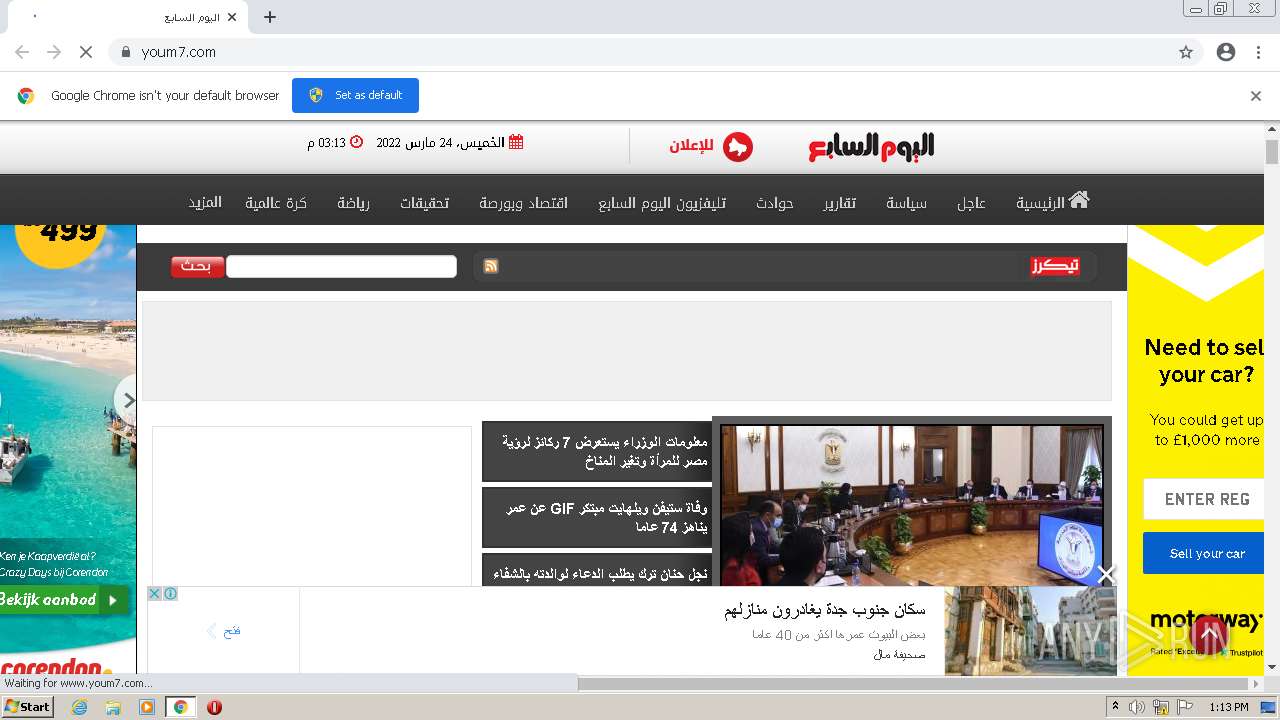The image size is (1280, 720).
Task: Open Internet Explorer from taskbar
Action: coord(79,707)
